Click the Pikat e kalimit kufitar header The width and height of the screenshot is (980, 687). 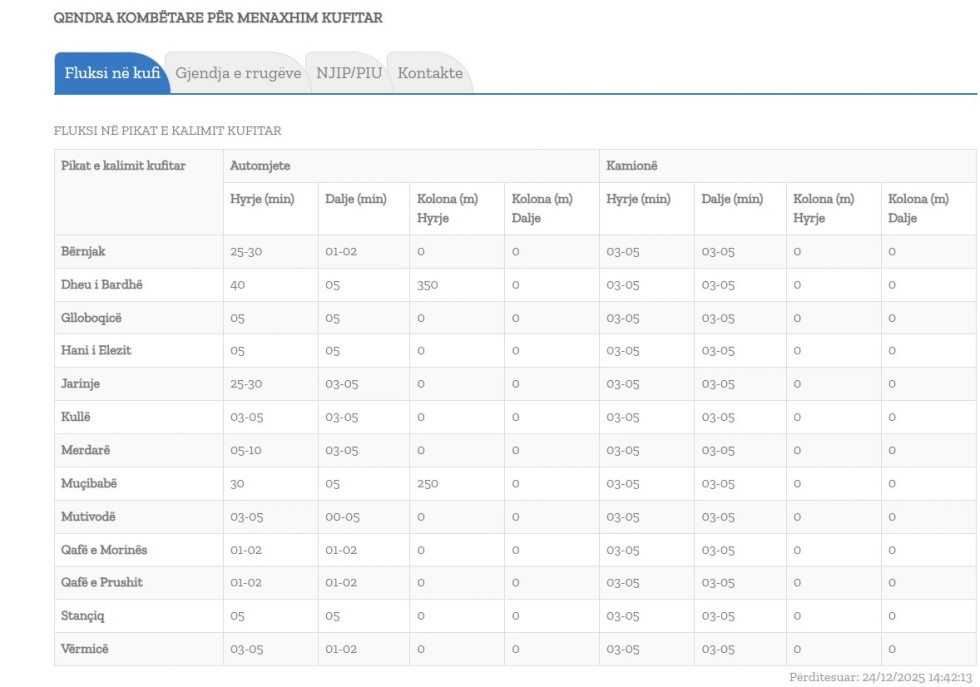point(124,164)
